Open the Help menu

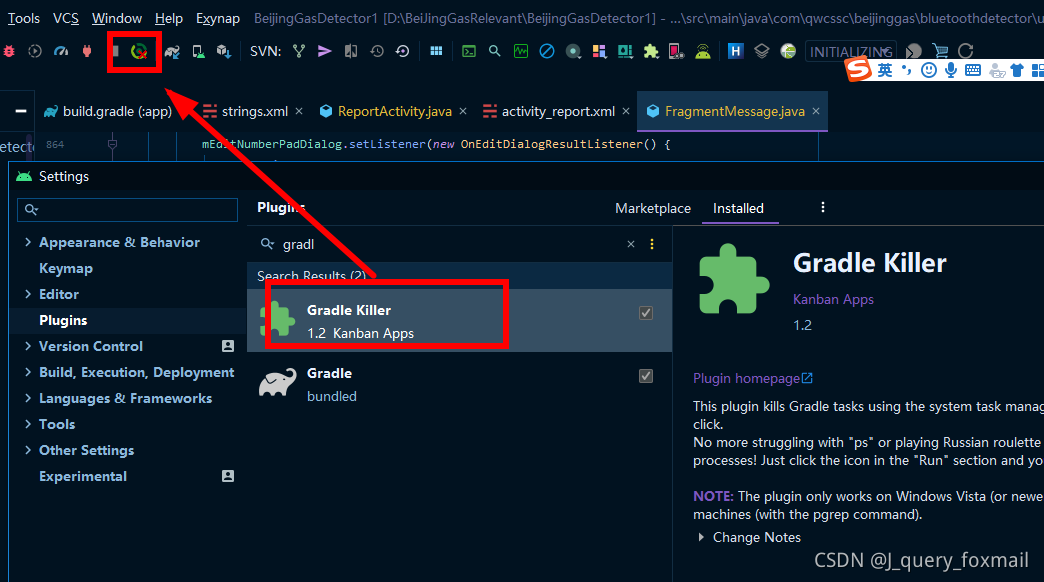coord(169,19)
